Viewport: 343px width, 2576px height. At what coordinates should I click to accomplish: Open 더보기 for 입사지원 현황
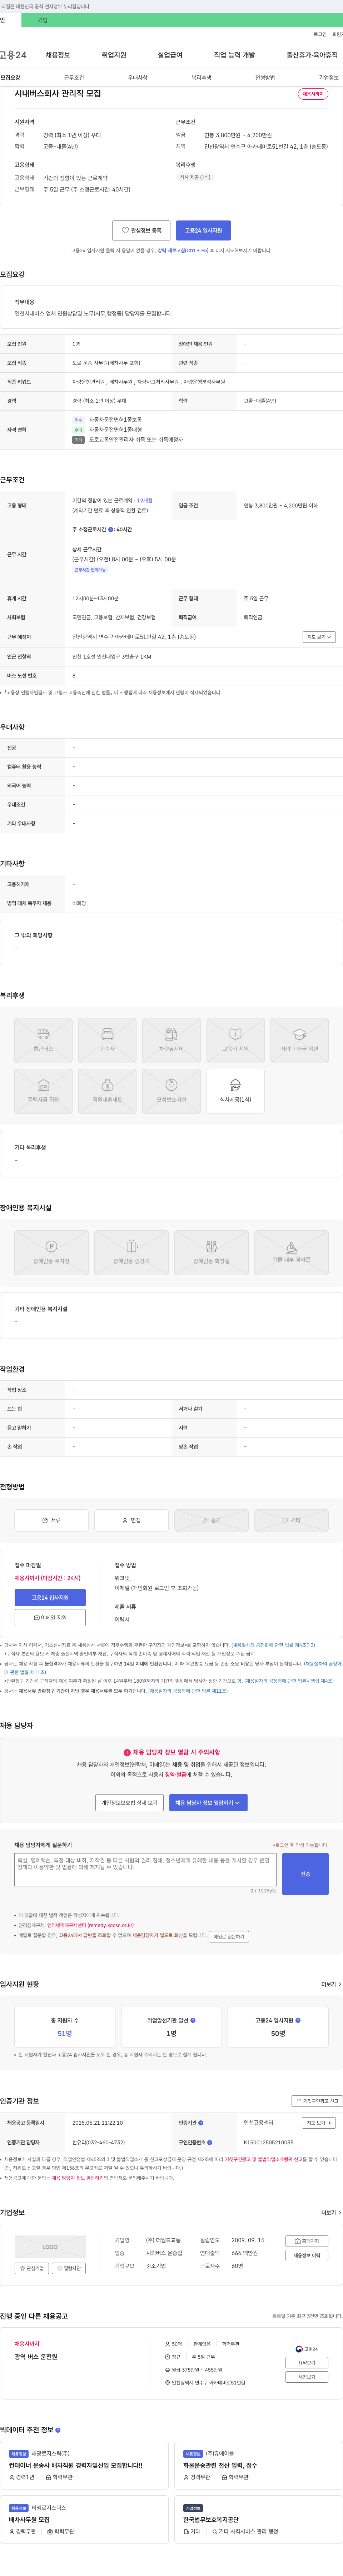(x=331, y=1984)
